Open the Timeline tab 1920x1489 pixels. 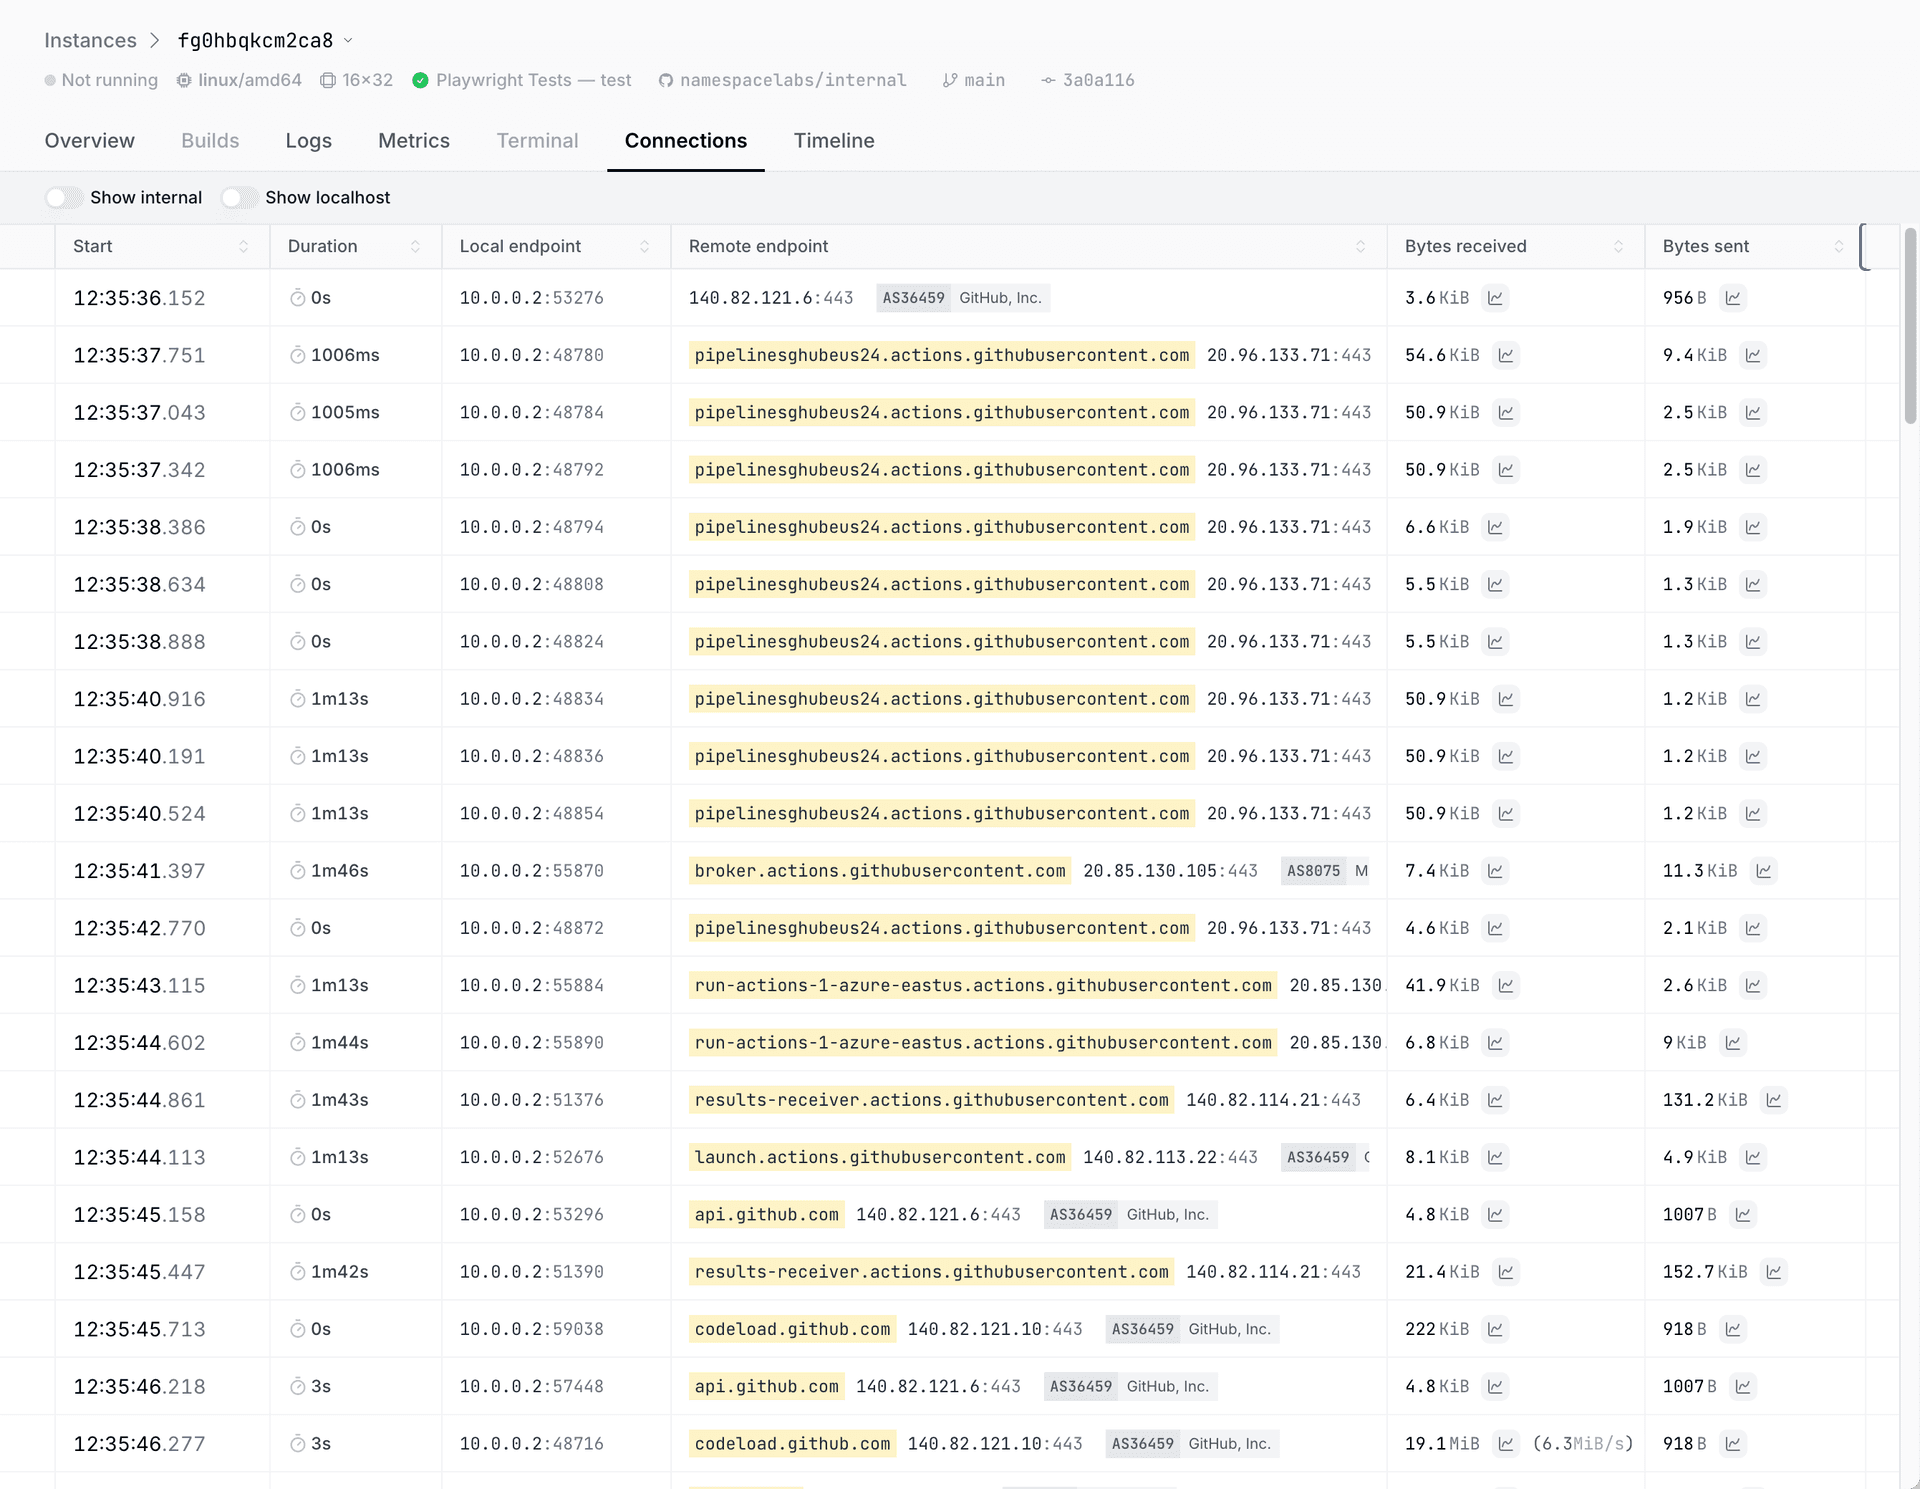click(834, 141)
